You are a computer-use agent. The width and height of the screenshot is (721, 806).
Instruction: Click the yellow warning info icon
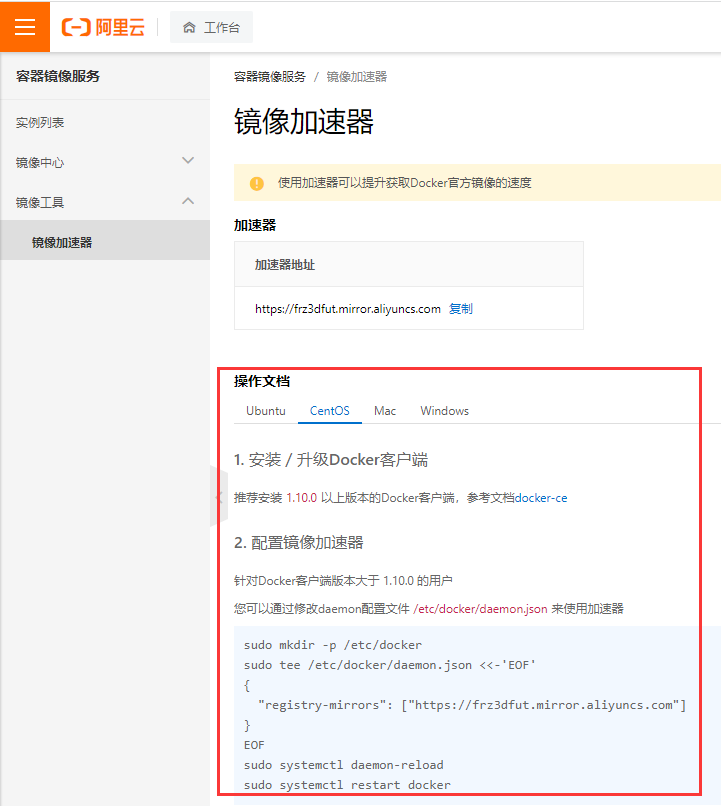click(256, 183)
